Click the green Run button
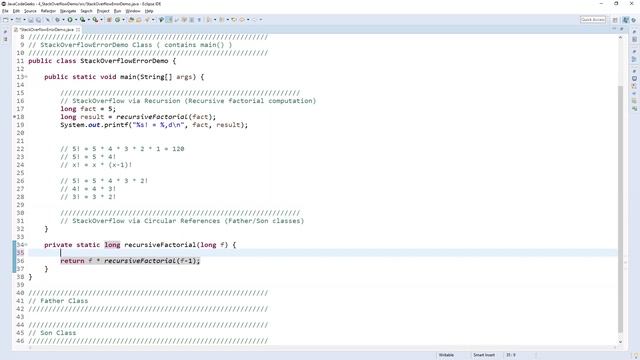 (x=70, y=20)
